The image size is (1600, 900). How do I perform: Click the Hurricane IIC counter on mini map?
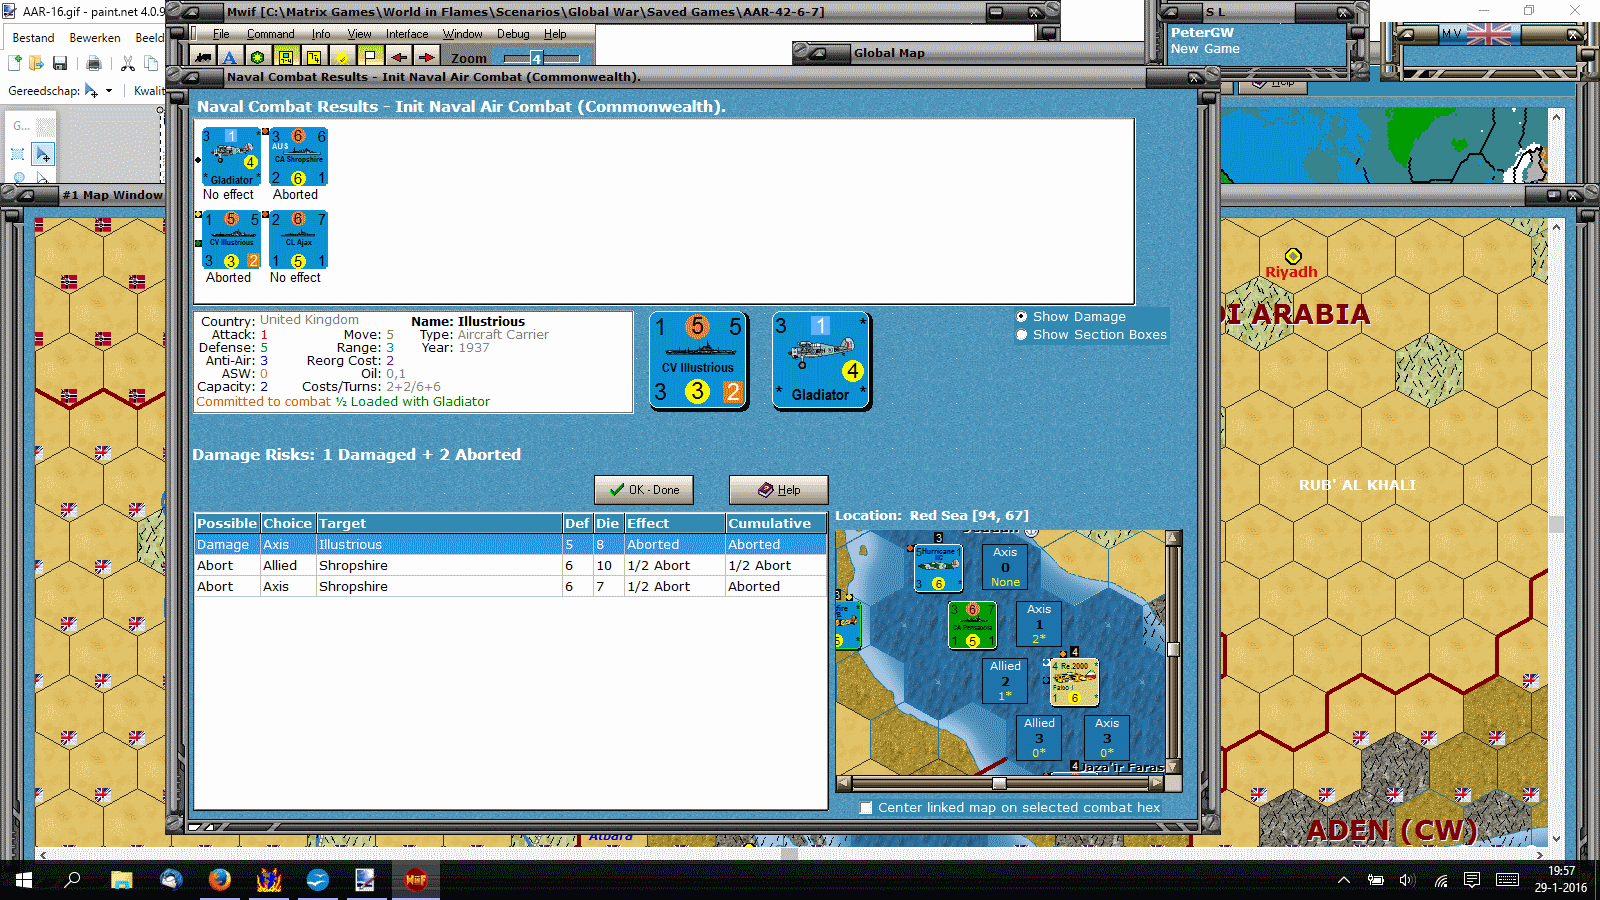(939, 568)
